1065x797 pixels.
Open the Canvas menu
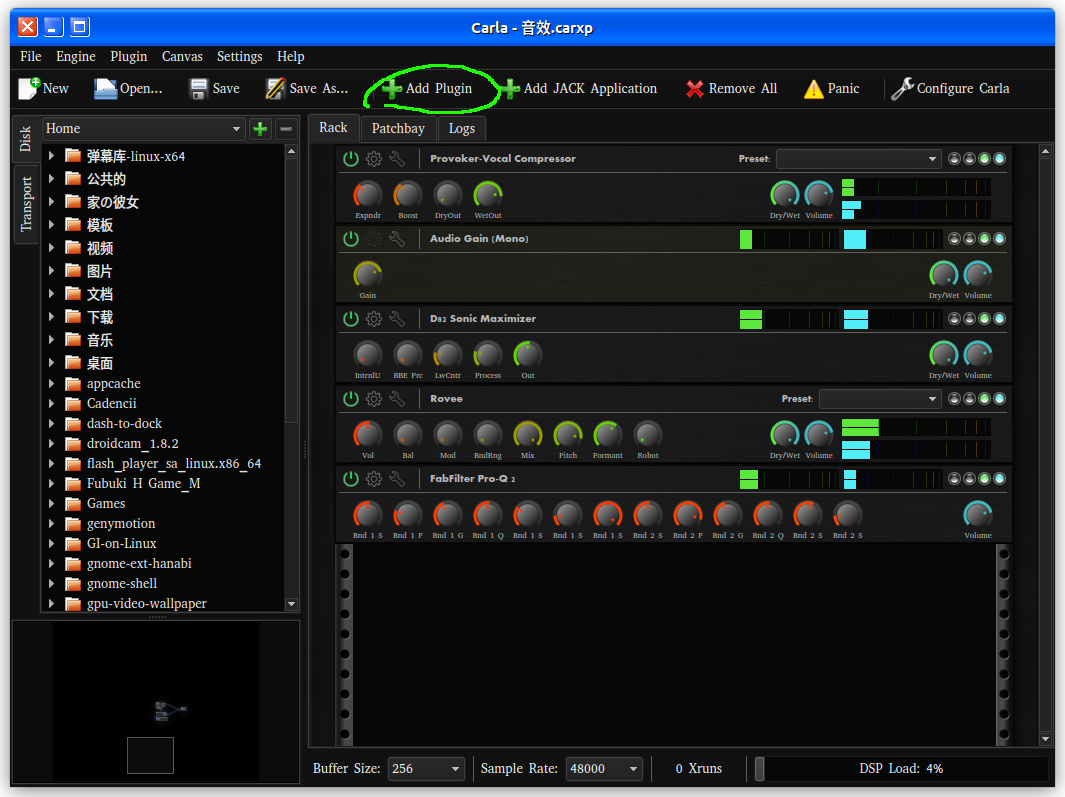(x=182, y=56)
